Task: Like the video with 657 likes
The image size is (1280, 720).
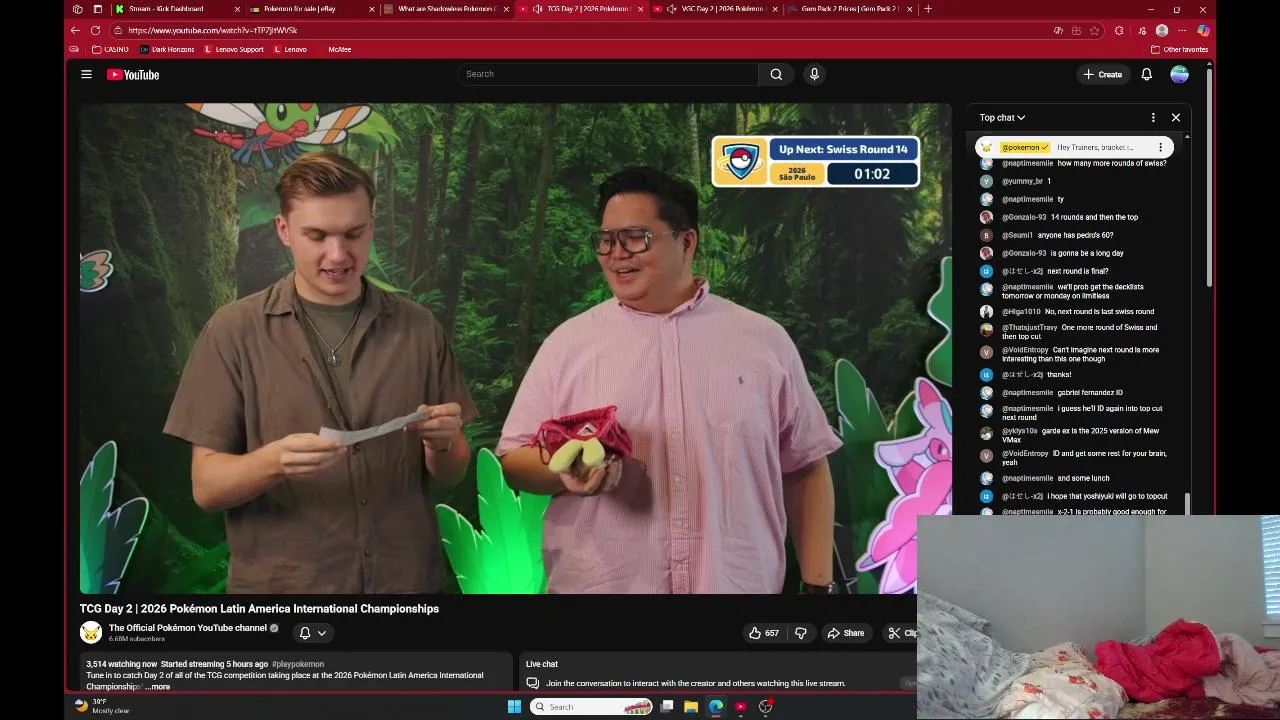Action: (763, 633)
